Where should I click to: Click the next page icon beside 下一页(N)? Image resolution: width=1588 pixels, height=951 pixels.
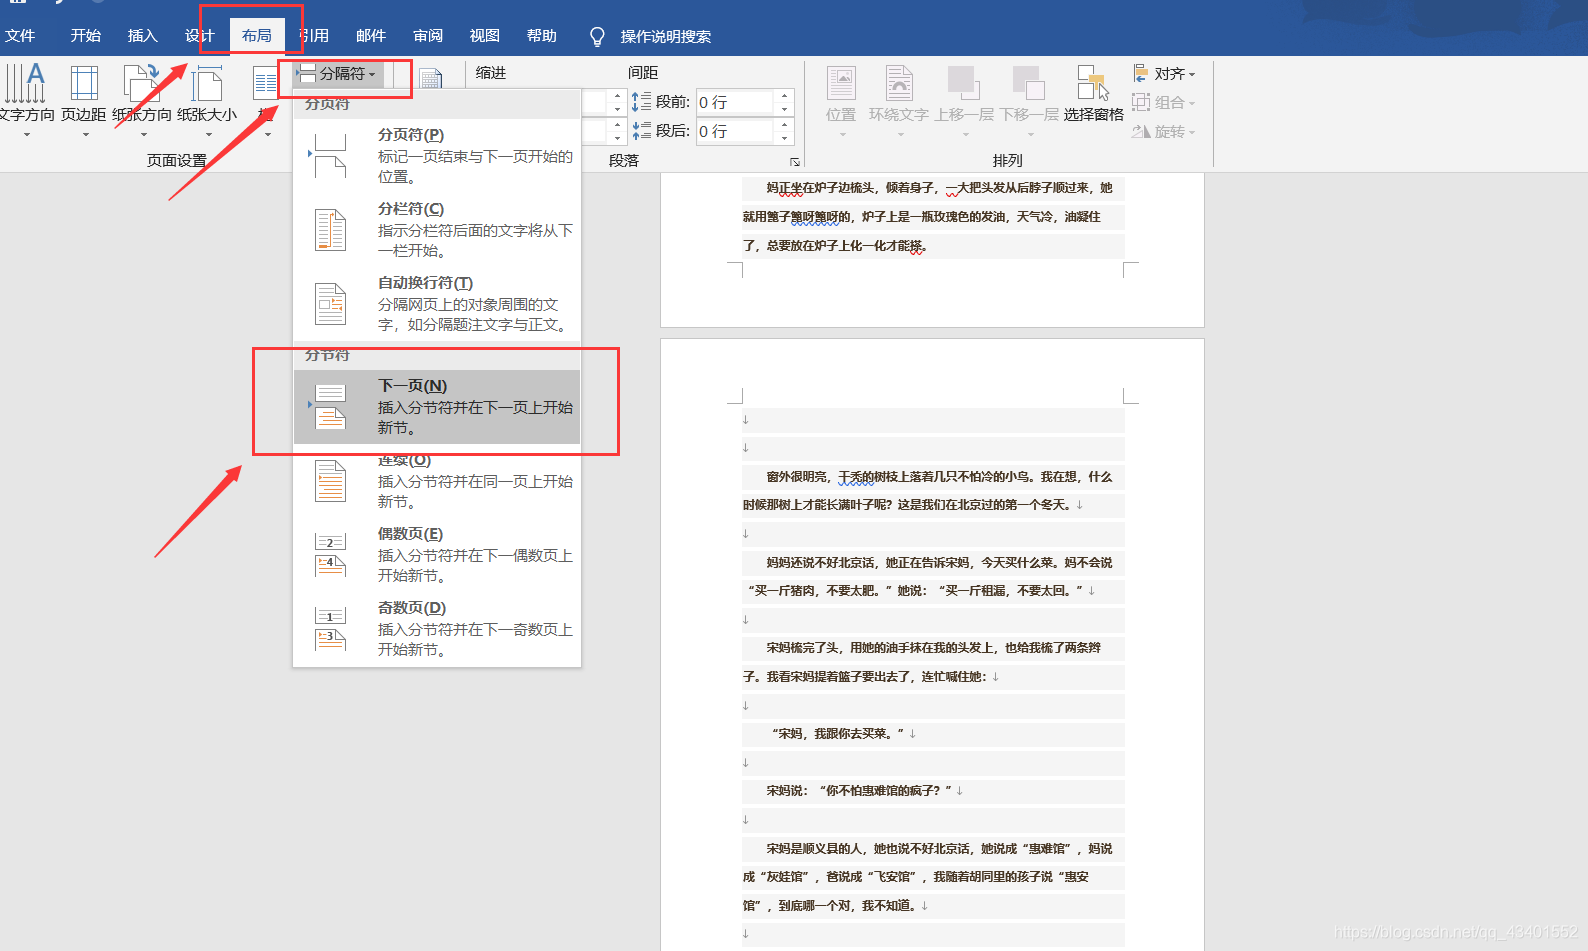(329, 406)
